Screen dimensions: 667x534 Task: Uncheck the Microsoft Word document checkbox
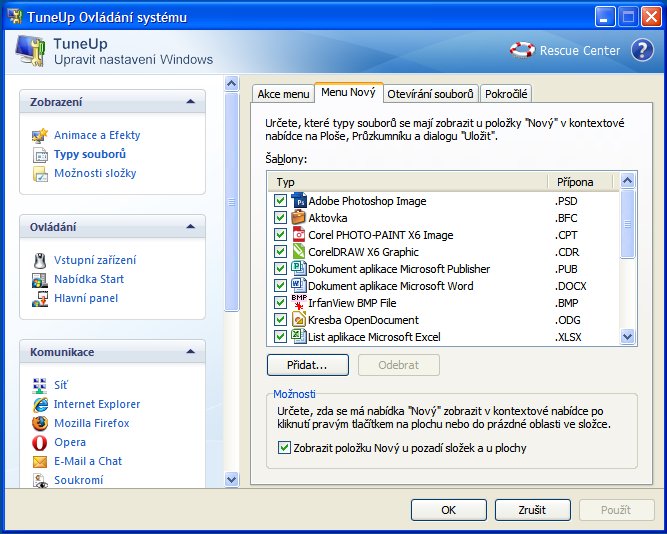coord(280,286)
